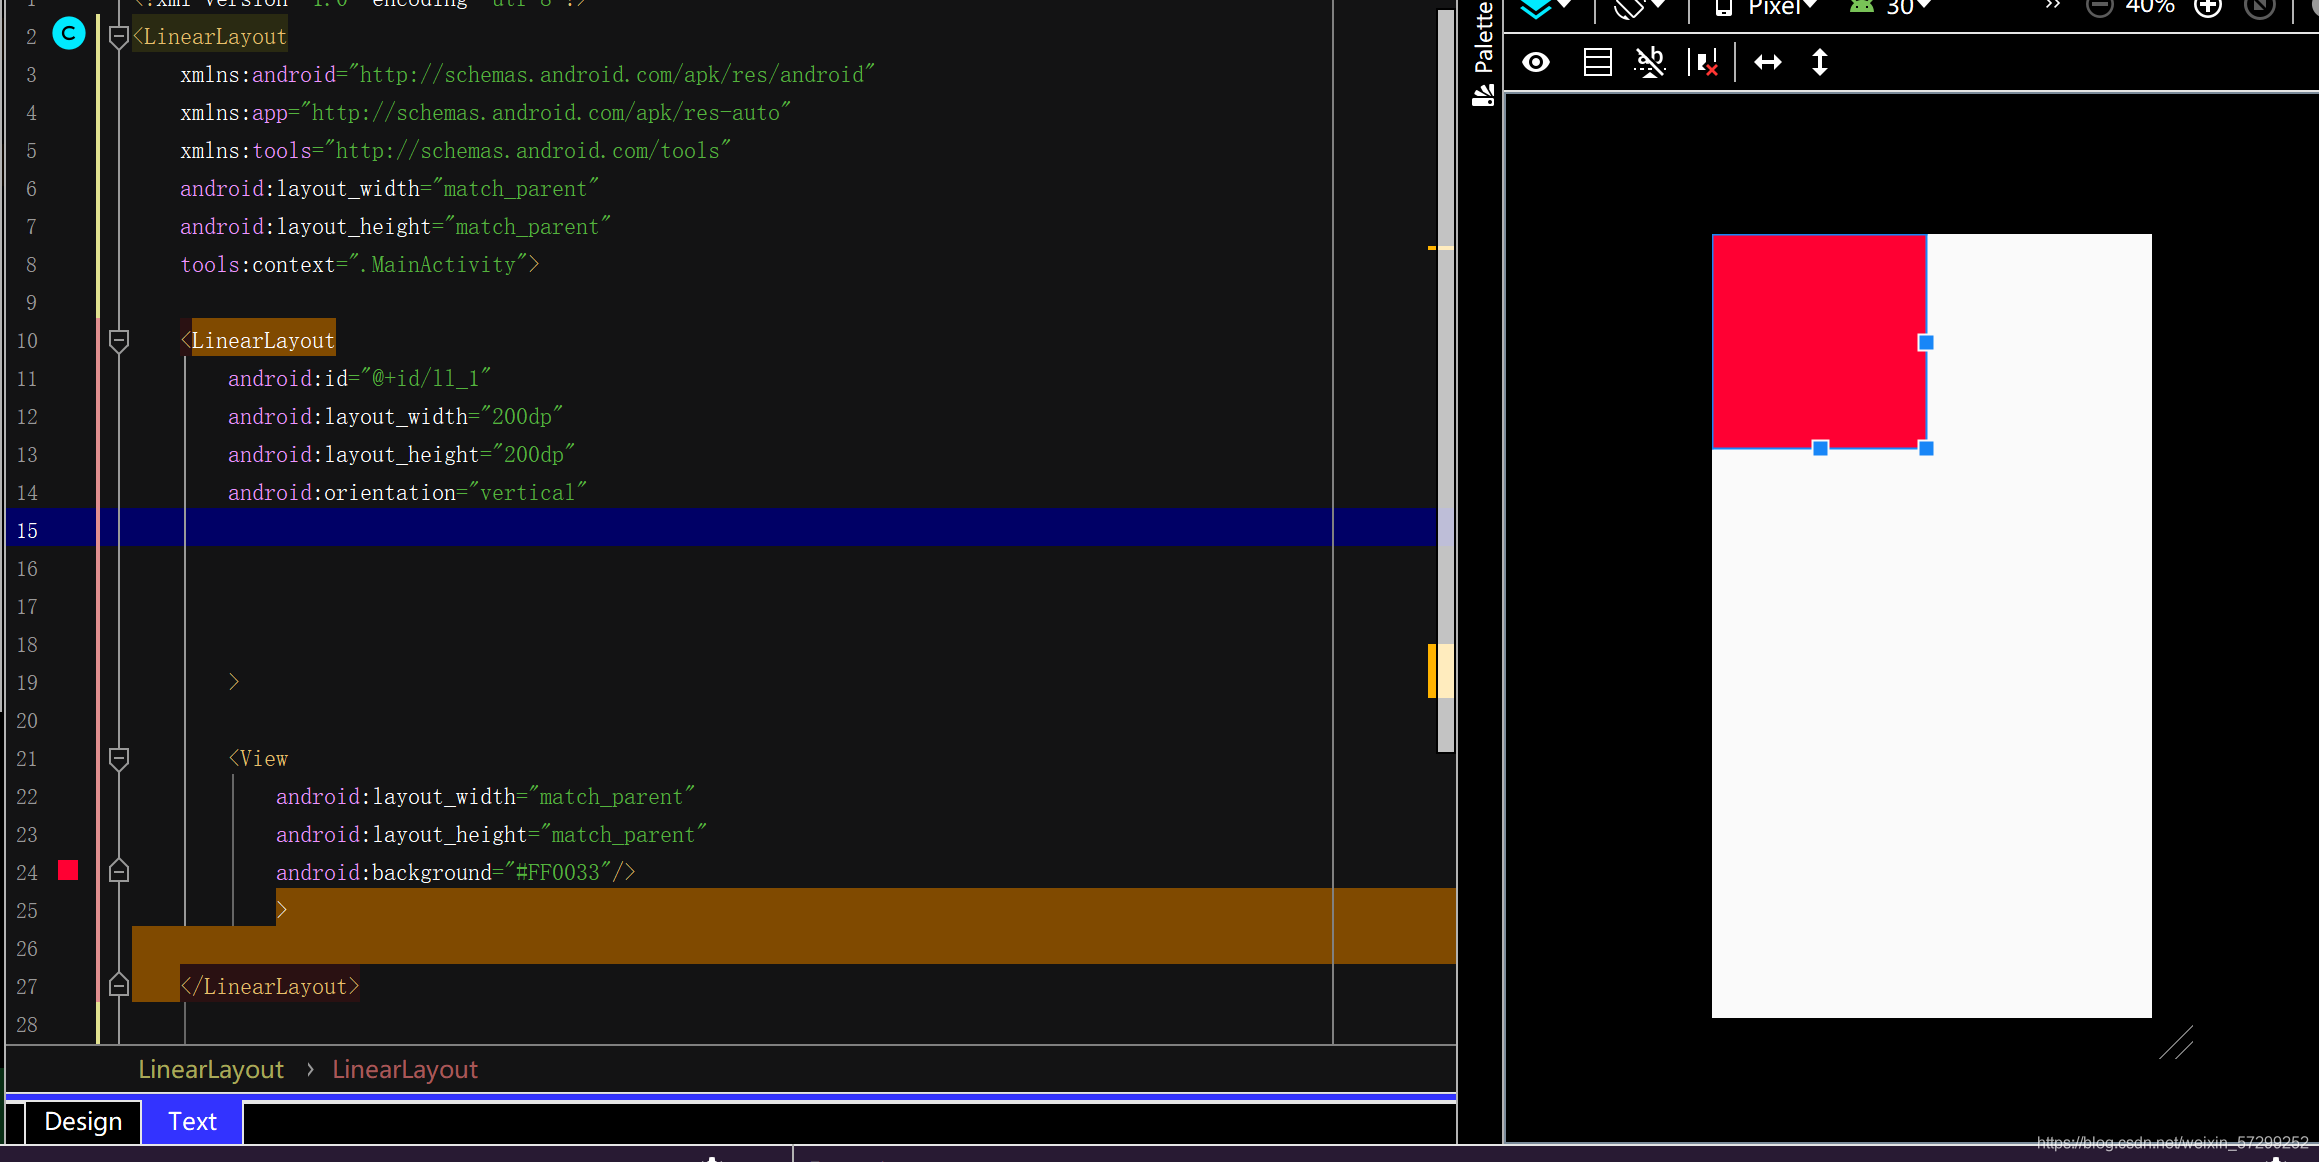Screen dimensions: 2319x1162
Task: Click the editor vertical scrollbar
Action: pyautogui.click(x=1445, y=380)
